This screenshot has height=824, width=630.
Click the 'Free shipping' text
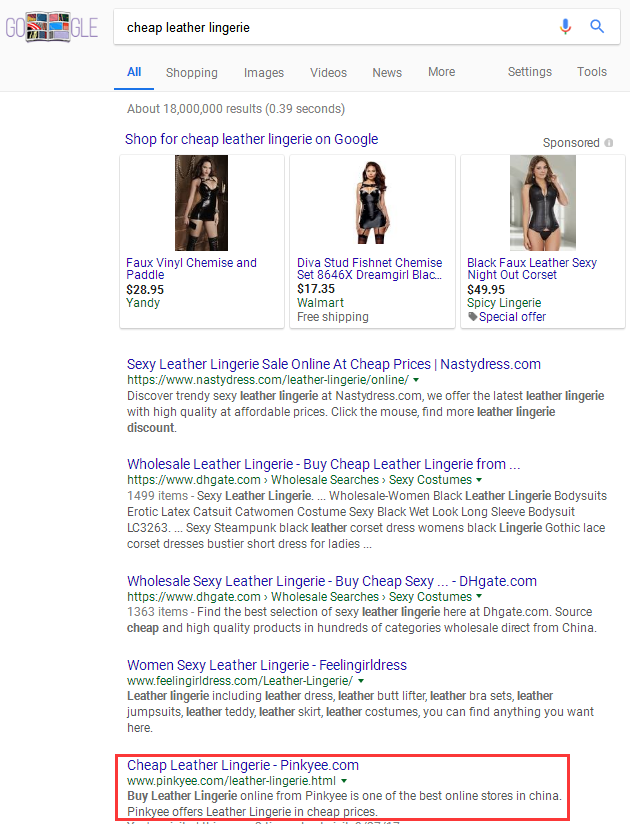tap(333, 317)
